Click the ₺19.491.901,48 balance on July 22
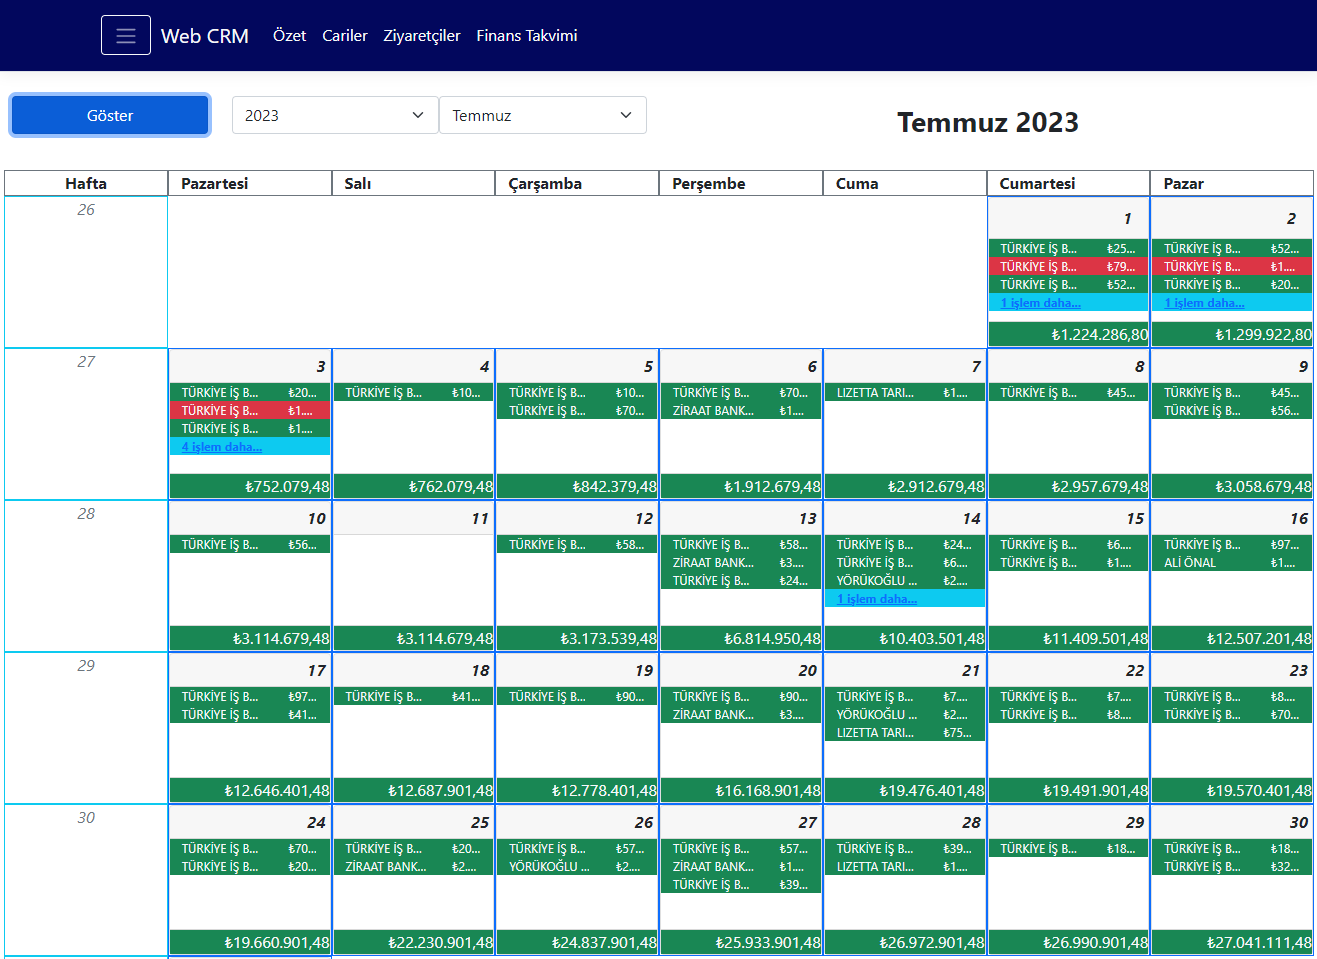 pos(1068,790)
